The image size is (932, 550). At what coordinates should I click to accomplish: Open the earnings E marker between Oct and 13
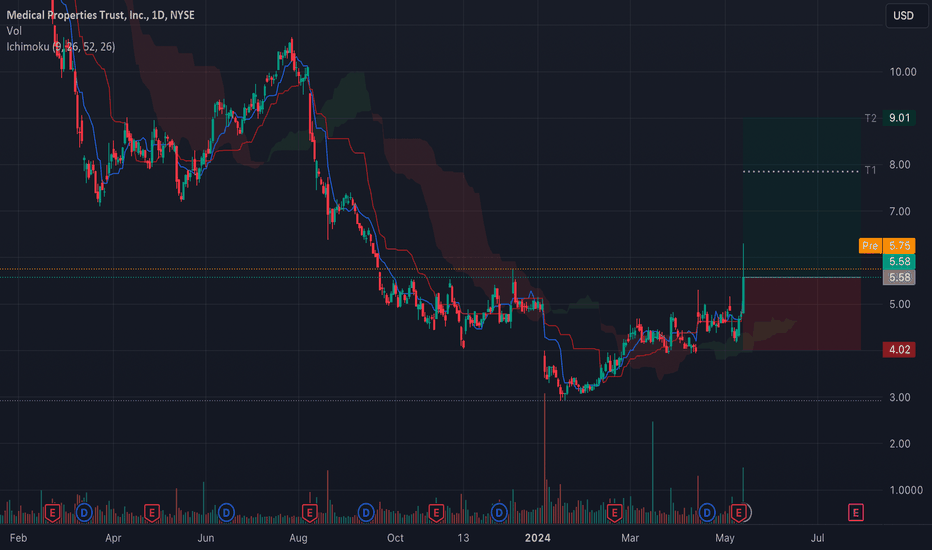tap(436, 512)
